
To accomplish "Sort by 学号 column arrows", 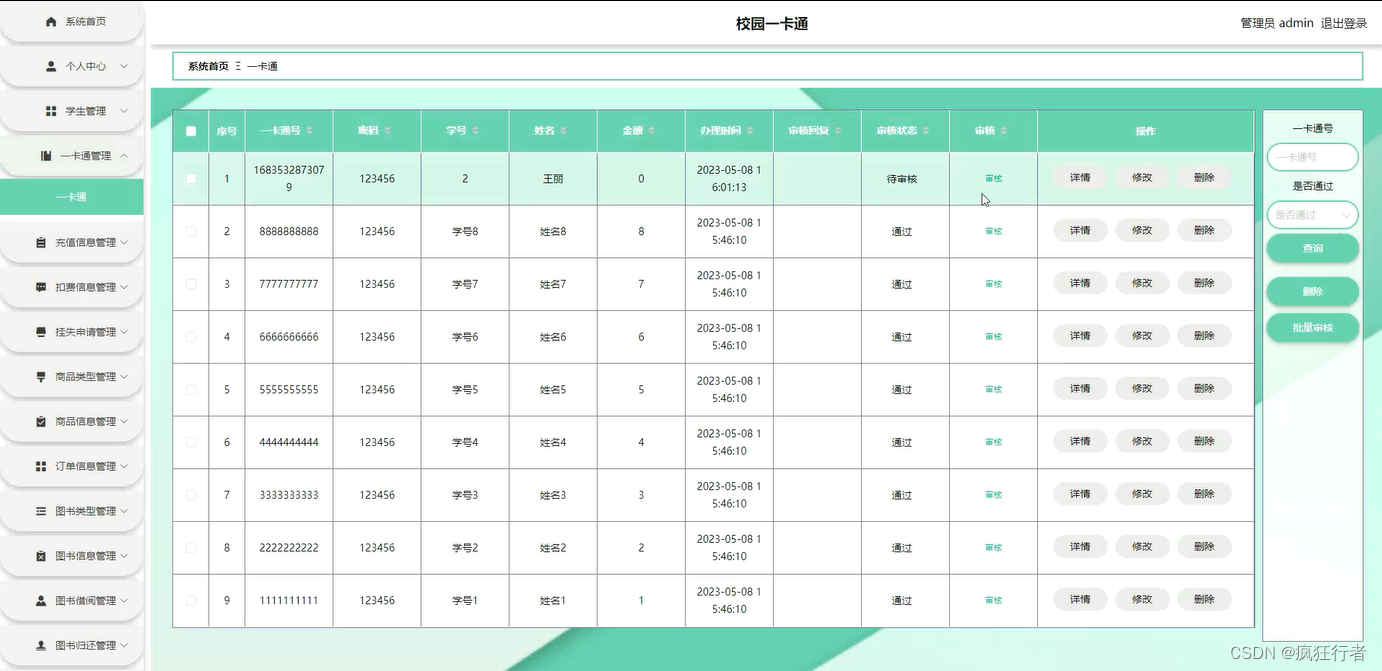I will coord(475,131).
